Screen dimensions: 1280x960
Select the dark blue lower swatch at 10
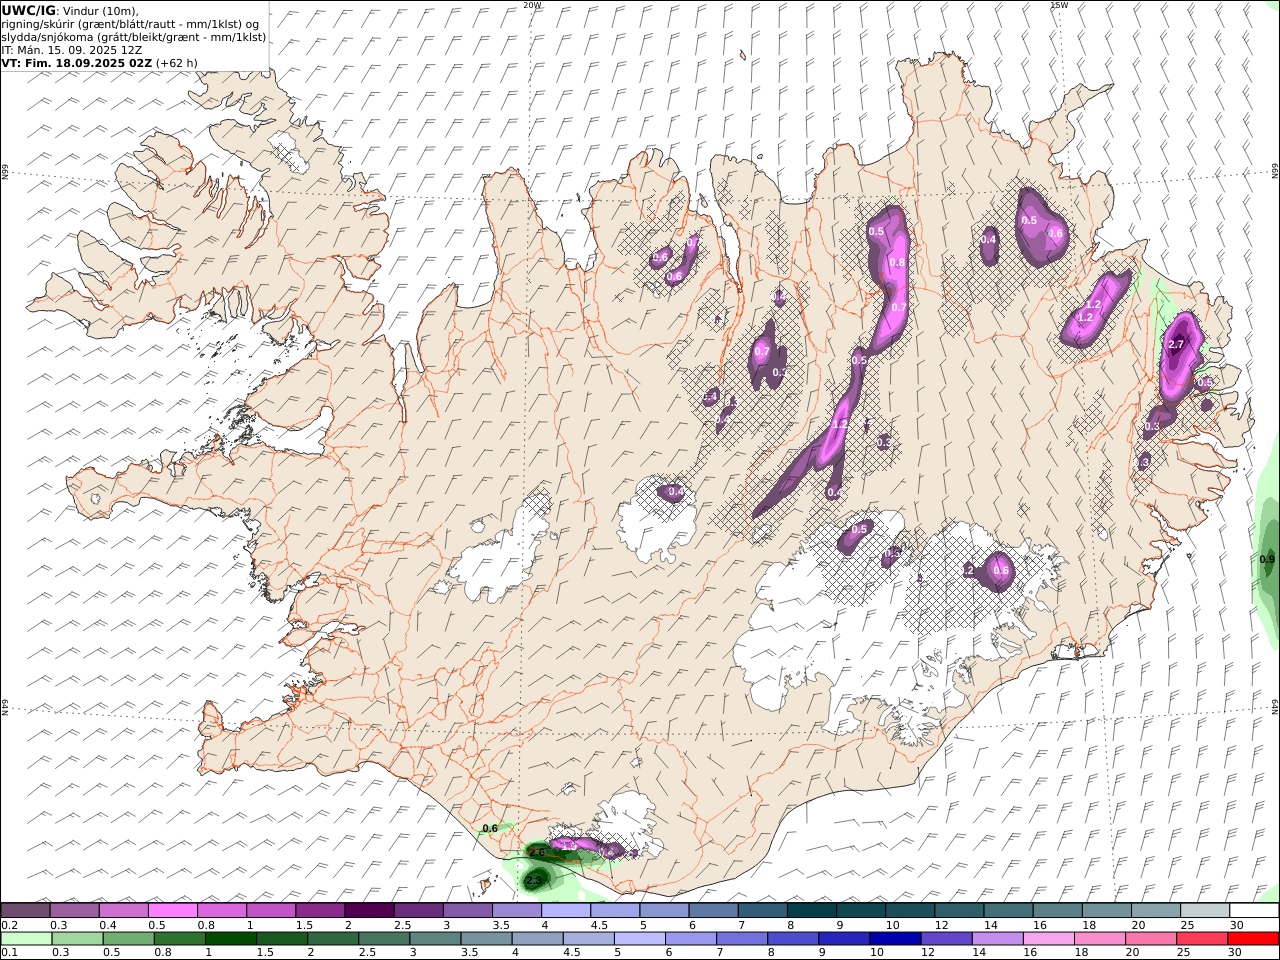click(894, 938)
